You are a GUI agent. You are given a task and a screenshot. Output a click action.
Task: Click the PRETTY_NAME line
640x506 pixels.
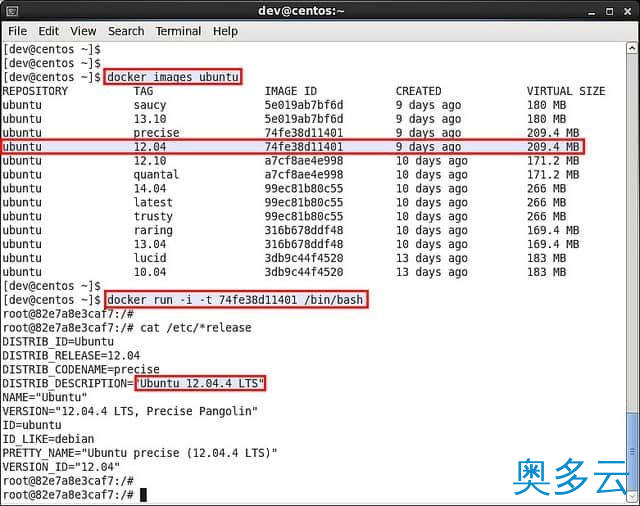point(140,453)
